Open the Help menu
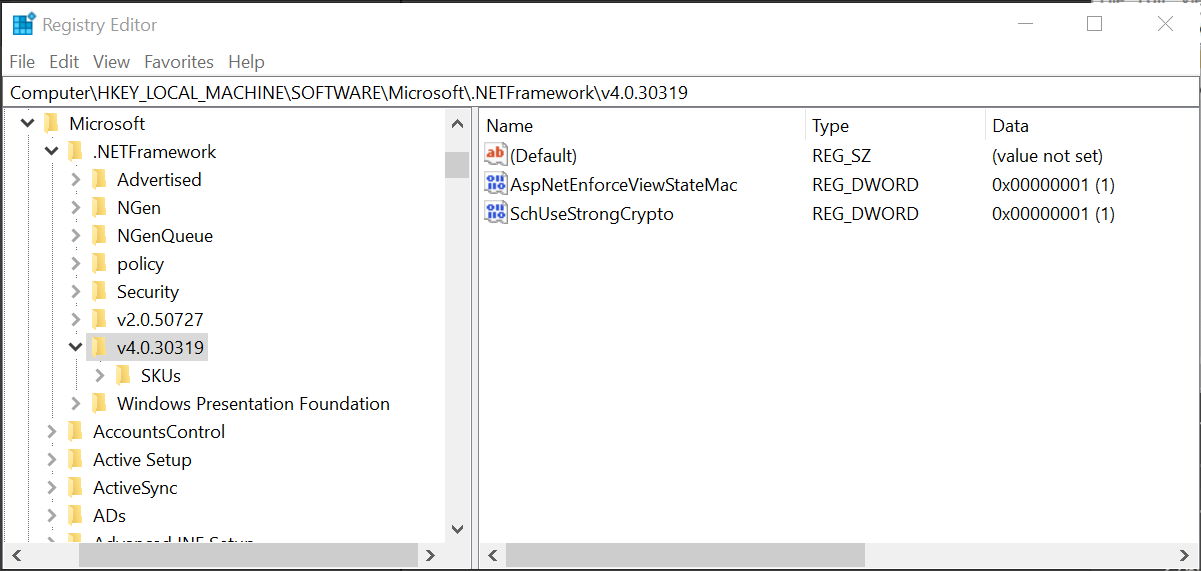This screenshot has height=571, width=1201. click(x=246, y=62)
